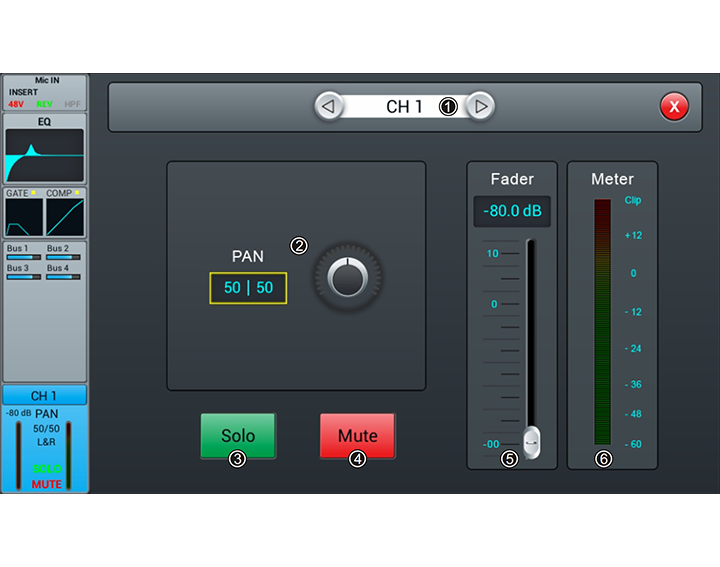This screenshot has width=720, height=567.
Task: Select the Bus 2 send level
Action: [x=64, y=252]
